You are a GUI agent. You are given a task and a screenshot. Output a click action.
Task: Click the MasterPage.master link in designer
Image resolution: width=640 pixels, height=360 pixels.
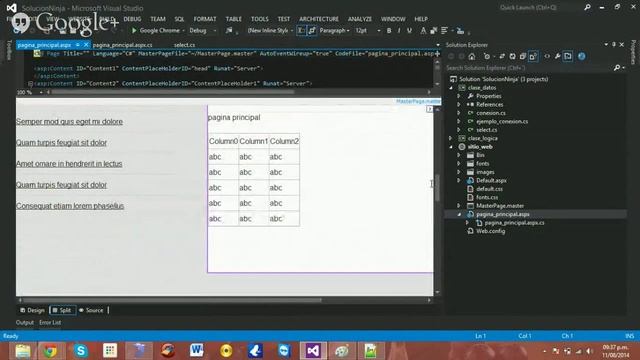(x=418, y=101)
